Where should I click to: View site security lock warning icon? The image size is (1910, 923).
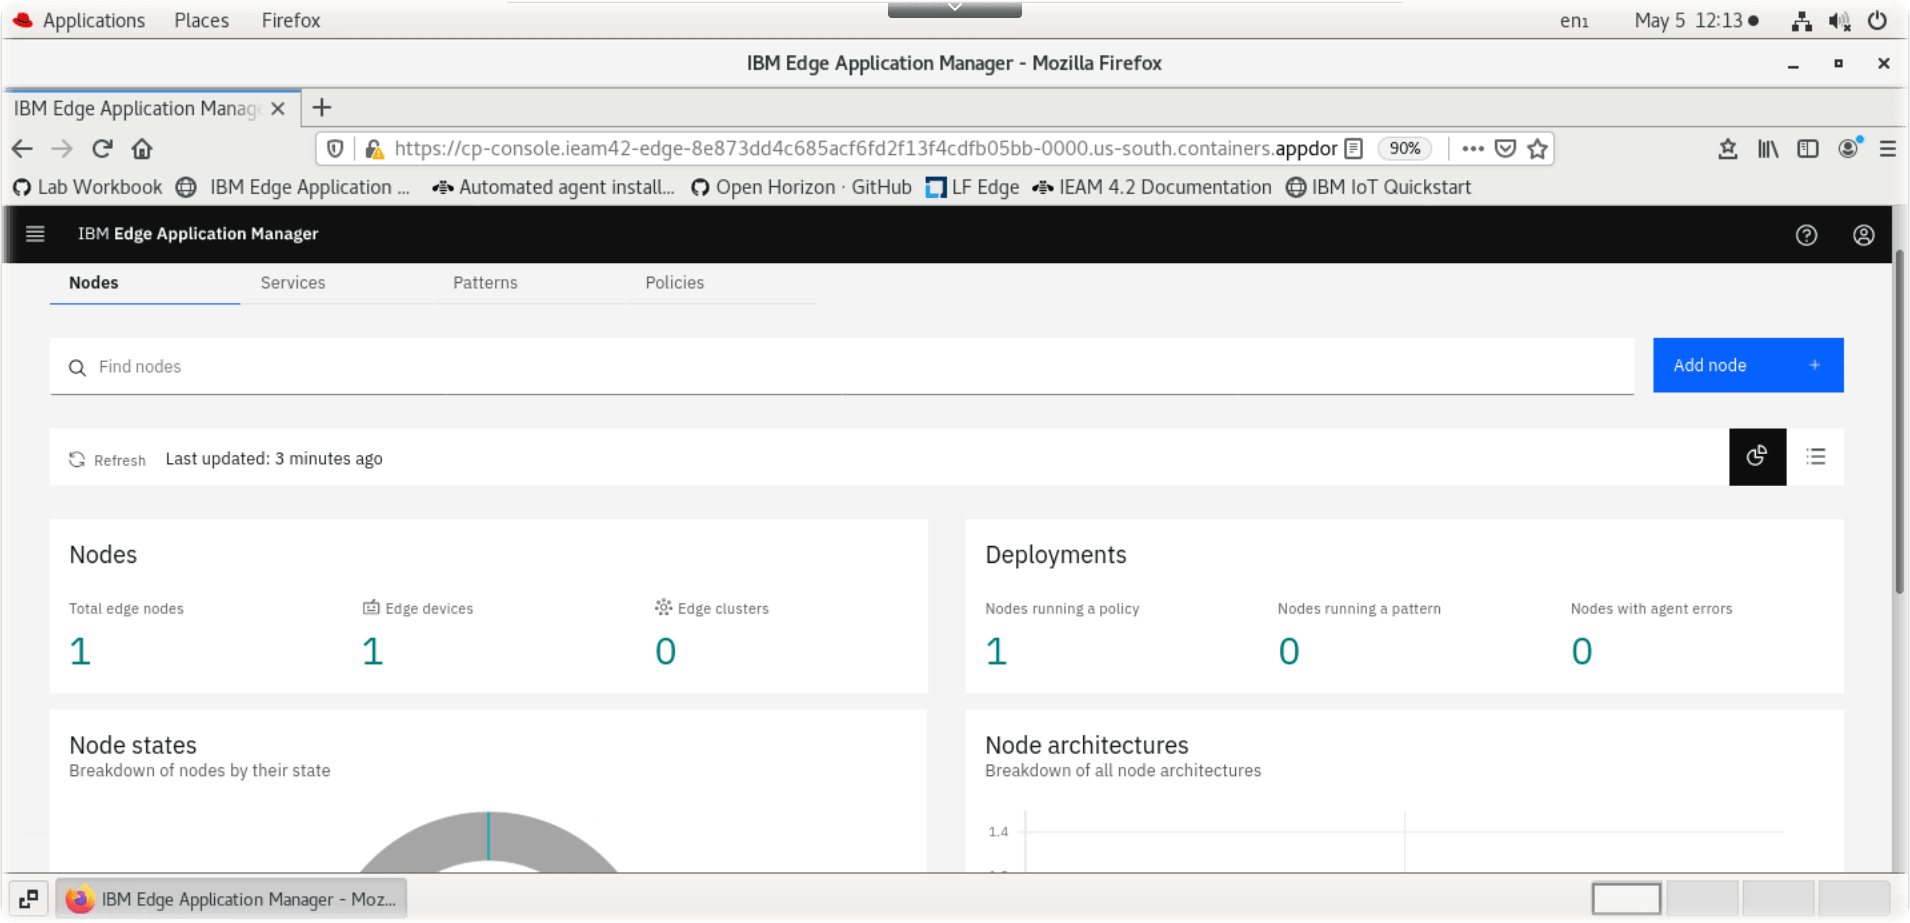[374, 149]
